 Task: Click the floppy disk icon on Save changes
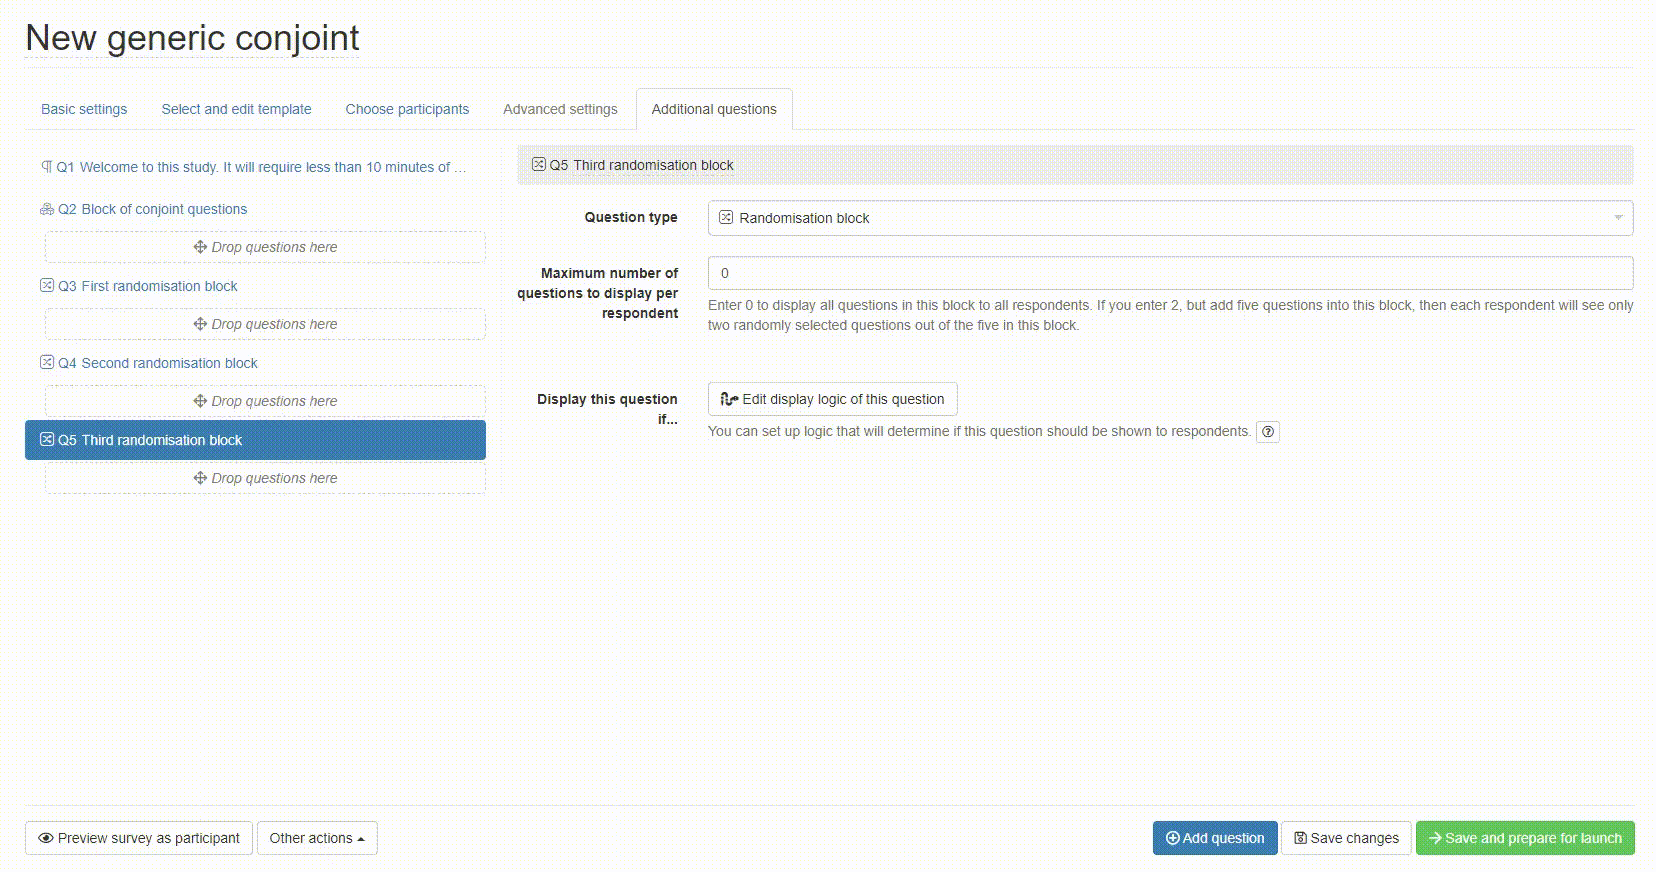(1300, 838)
